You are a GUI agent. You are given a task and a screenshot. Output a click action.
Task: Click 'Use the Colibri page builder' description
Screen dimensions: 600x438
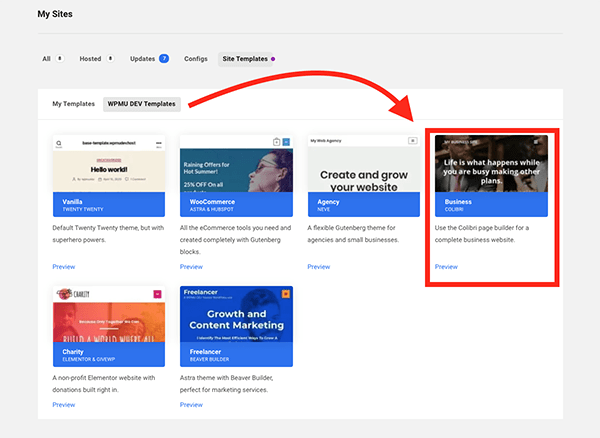[x=482, y=234]
